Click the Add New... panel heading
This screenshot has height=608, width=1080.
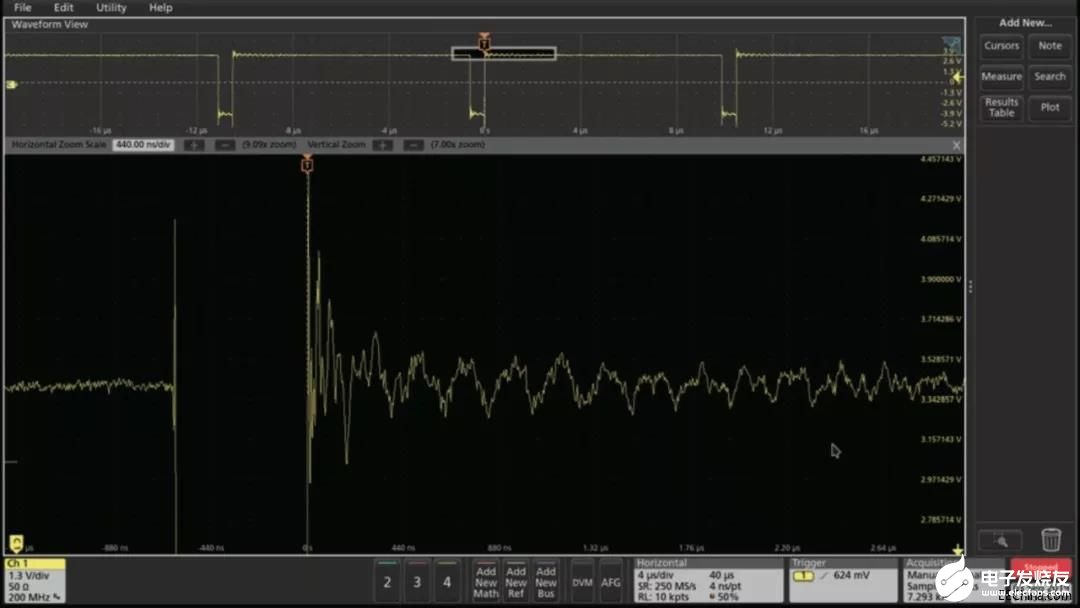(x=1025, y=23)
